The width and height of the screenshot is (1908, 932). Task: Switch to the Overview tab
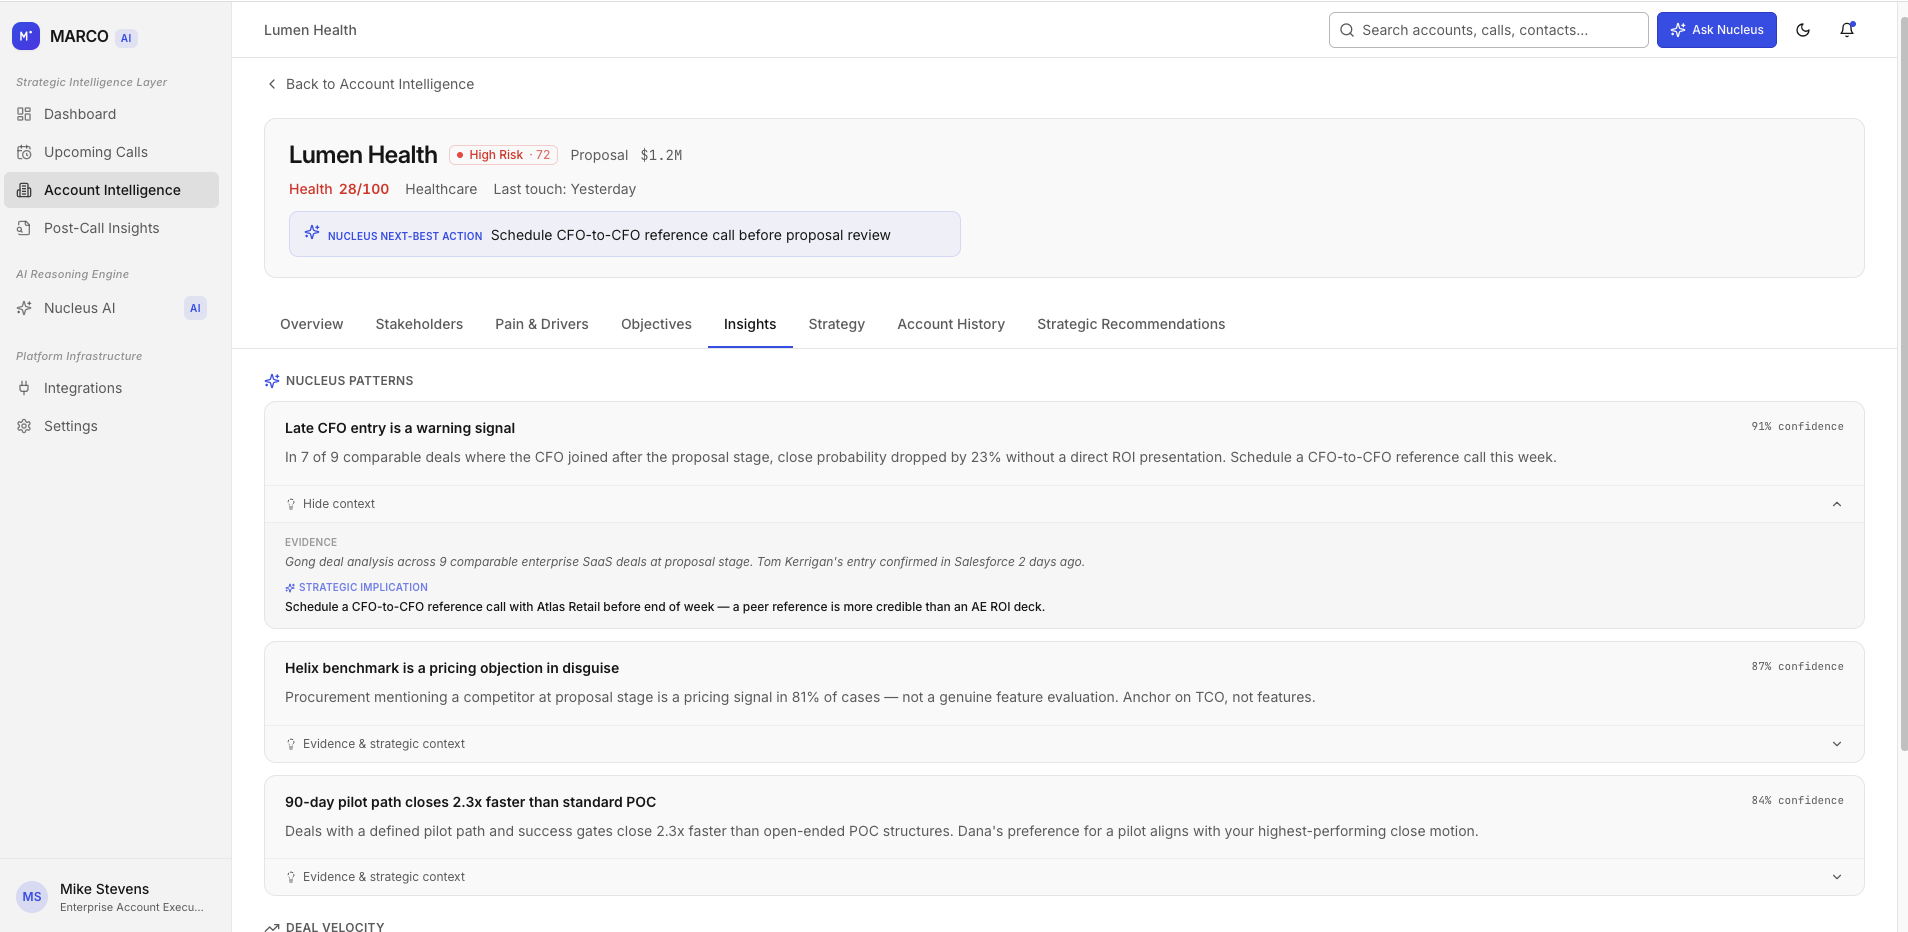click(311, 324)
